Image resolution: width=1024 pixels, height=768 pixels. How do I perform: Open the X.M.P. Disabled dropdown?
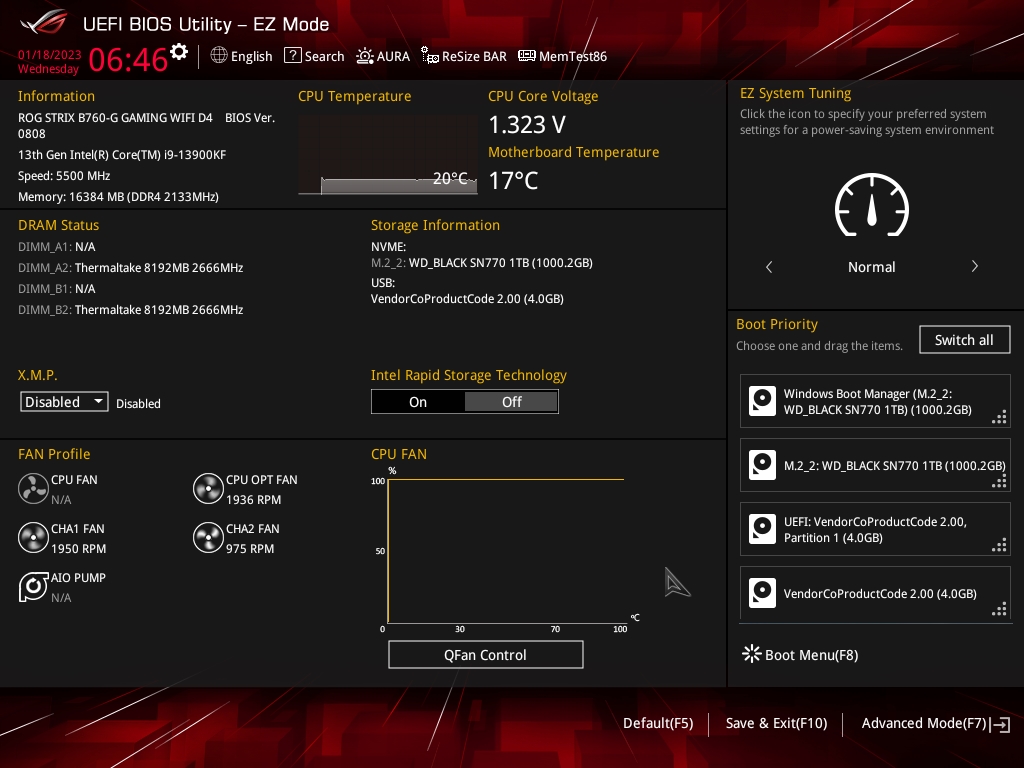pos(64,402)
